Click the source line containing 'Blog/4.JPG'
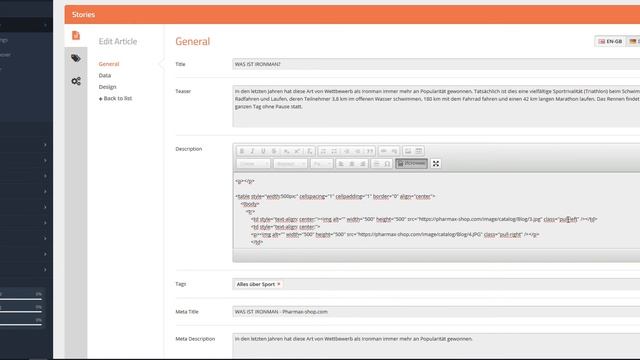The image size is (640, 360). pyautogui.click(x=395, y=235)
